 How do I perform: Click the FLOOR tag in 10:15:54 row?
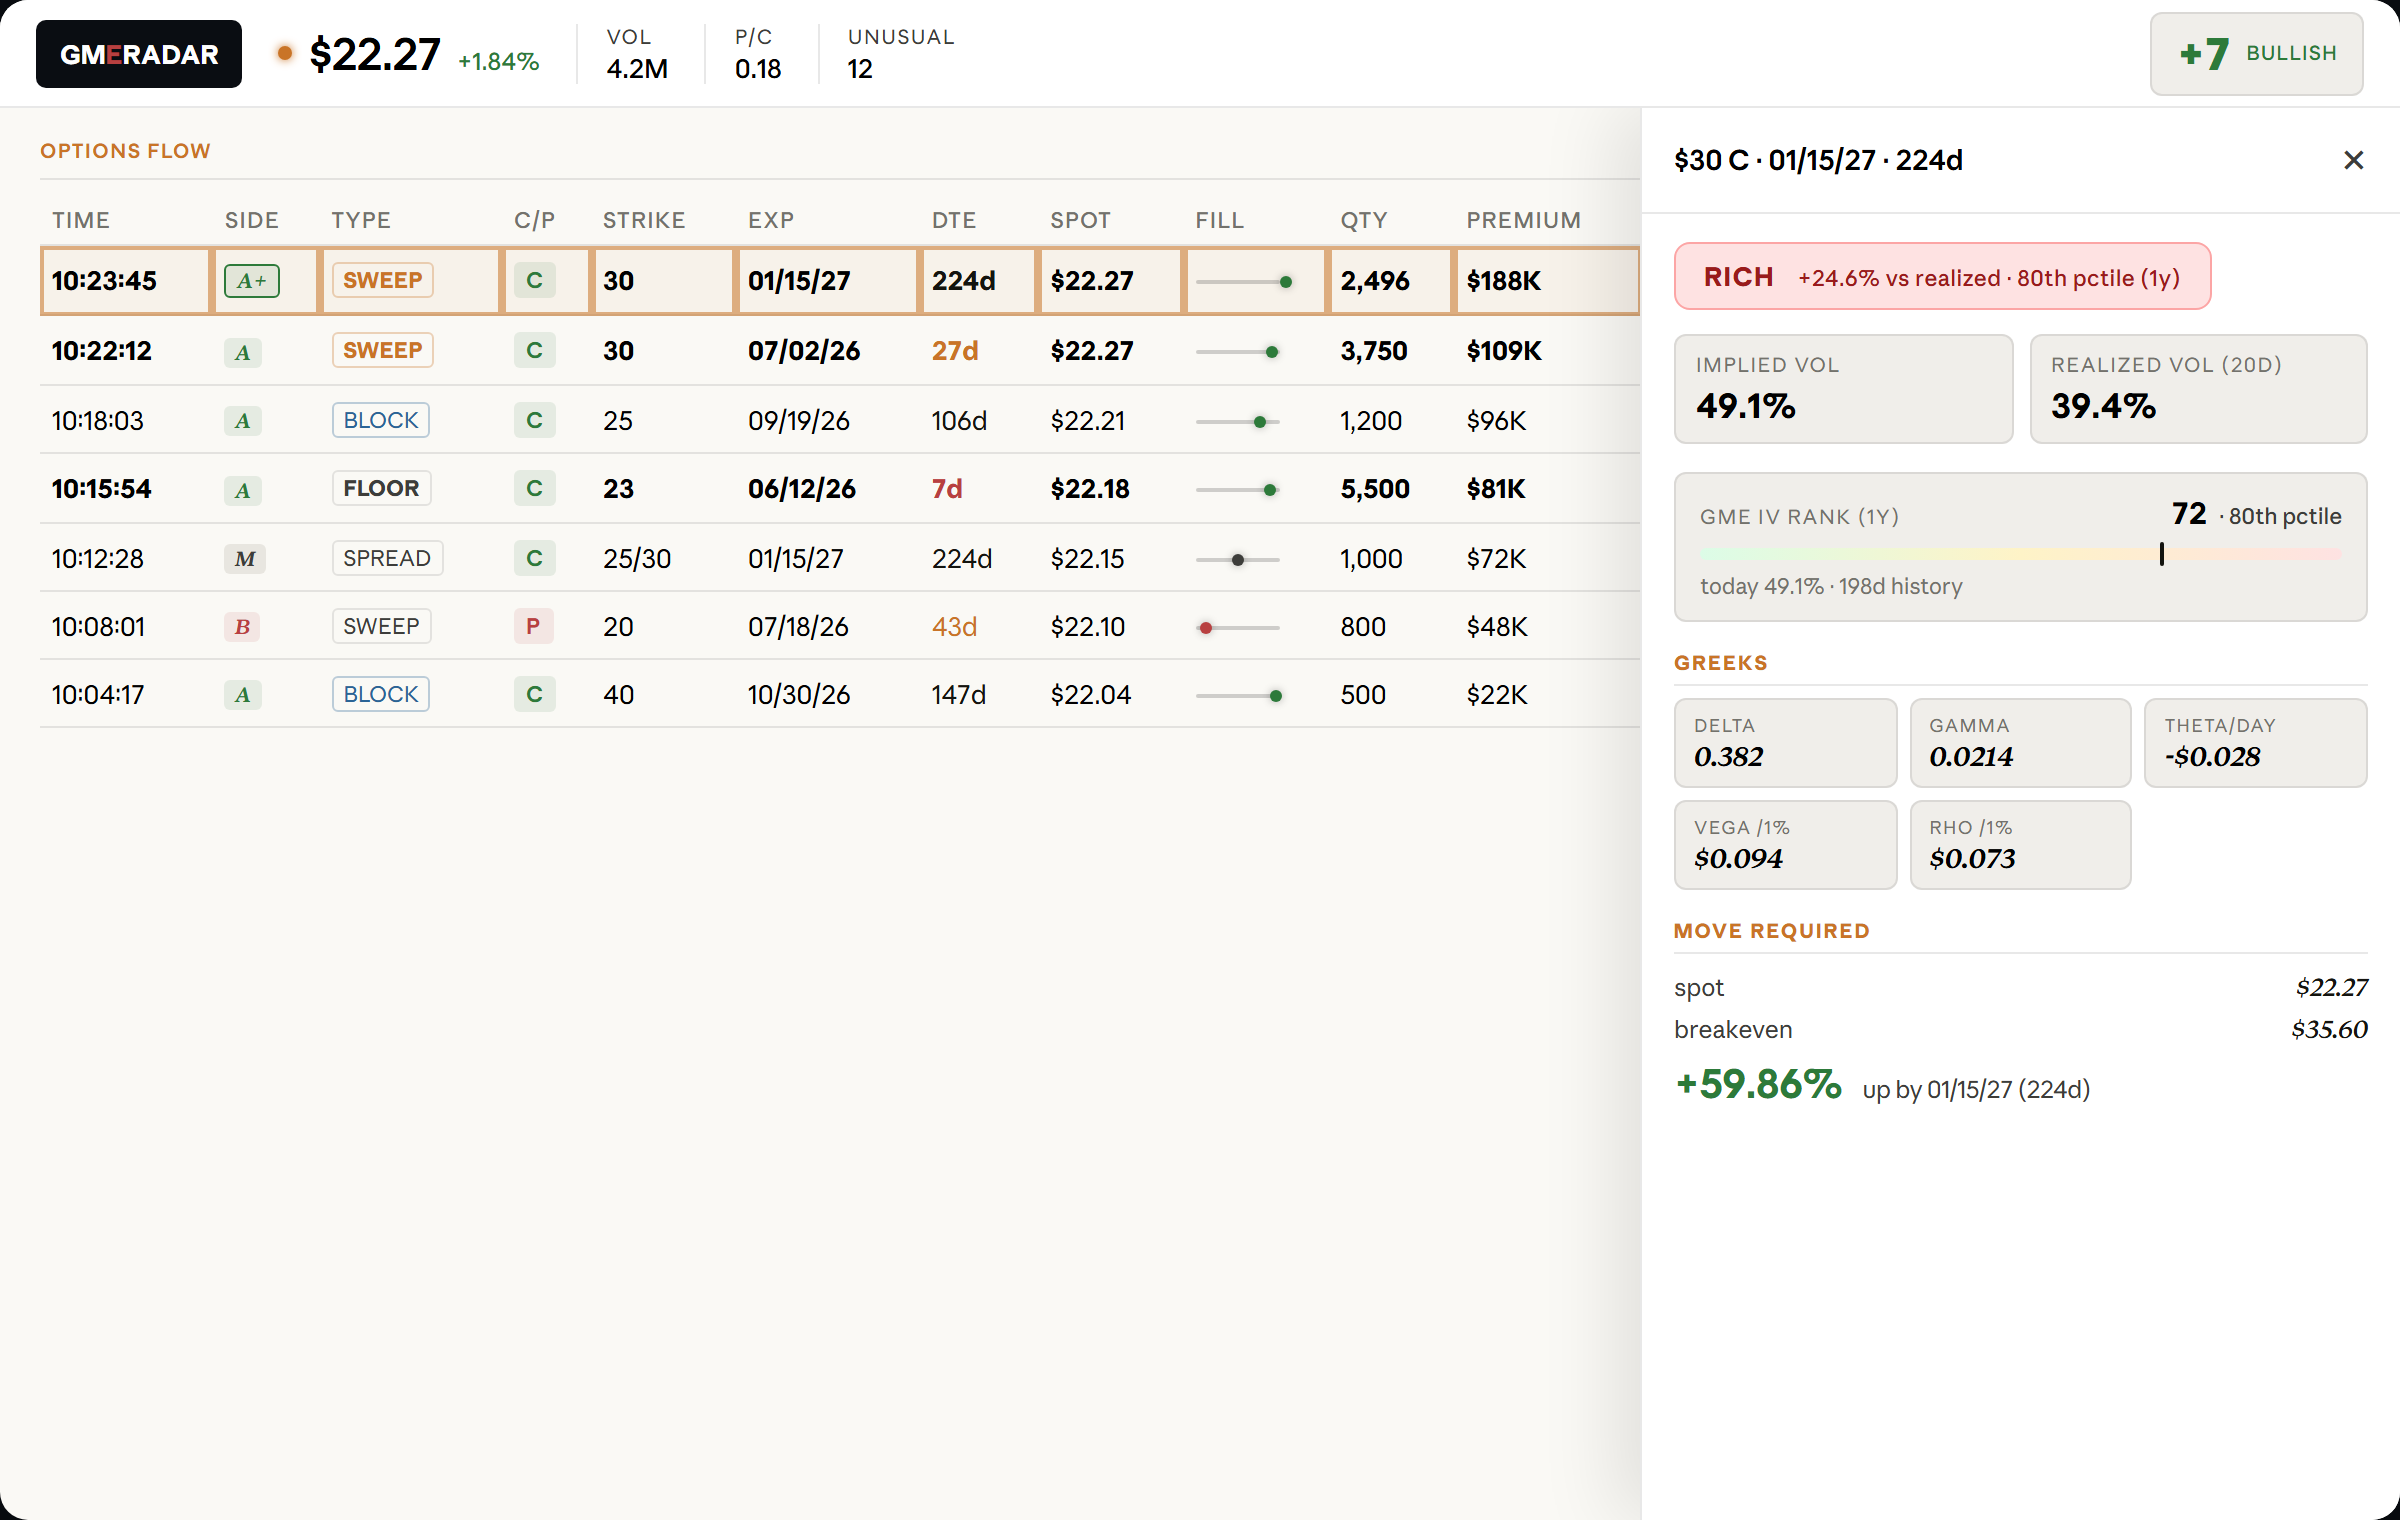[381, 488]
